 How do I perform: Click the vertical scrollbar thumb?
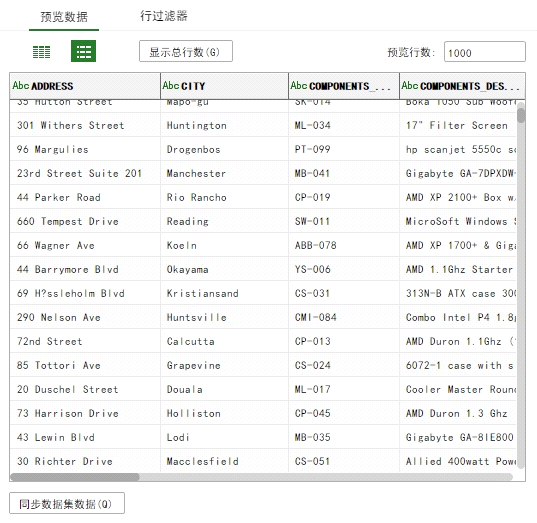coord(521,115)
